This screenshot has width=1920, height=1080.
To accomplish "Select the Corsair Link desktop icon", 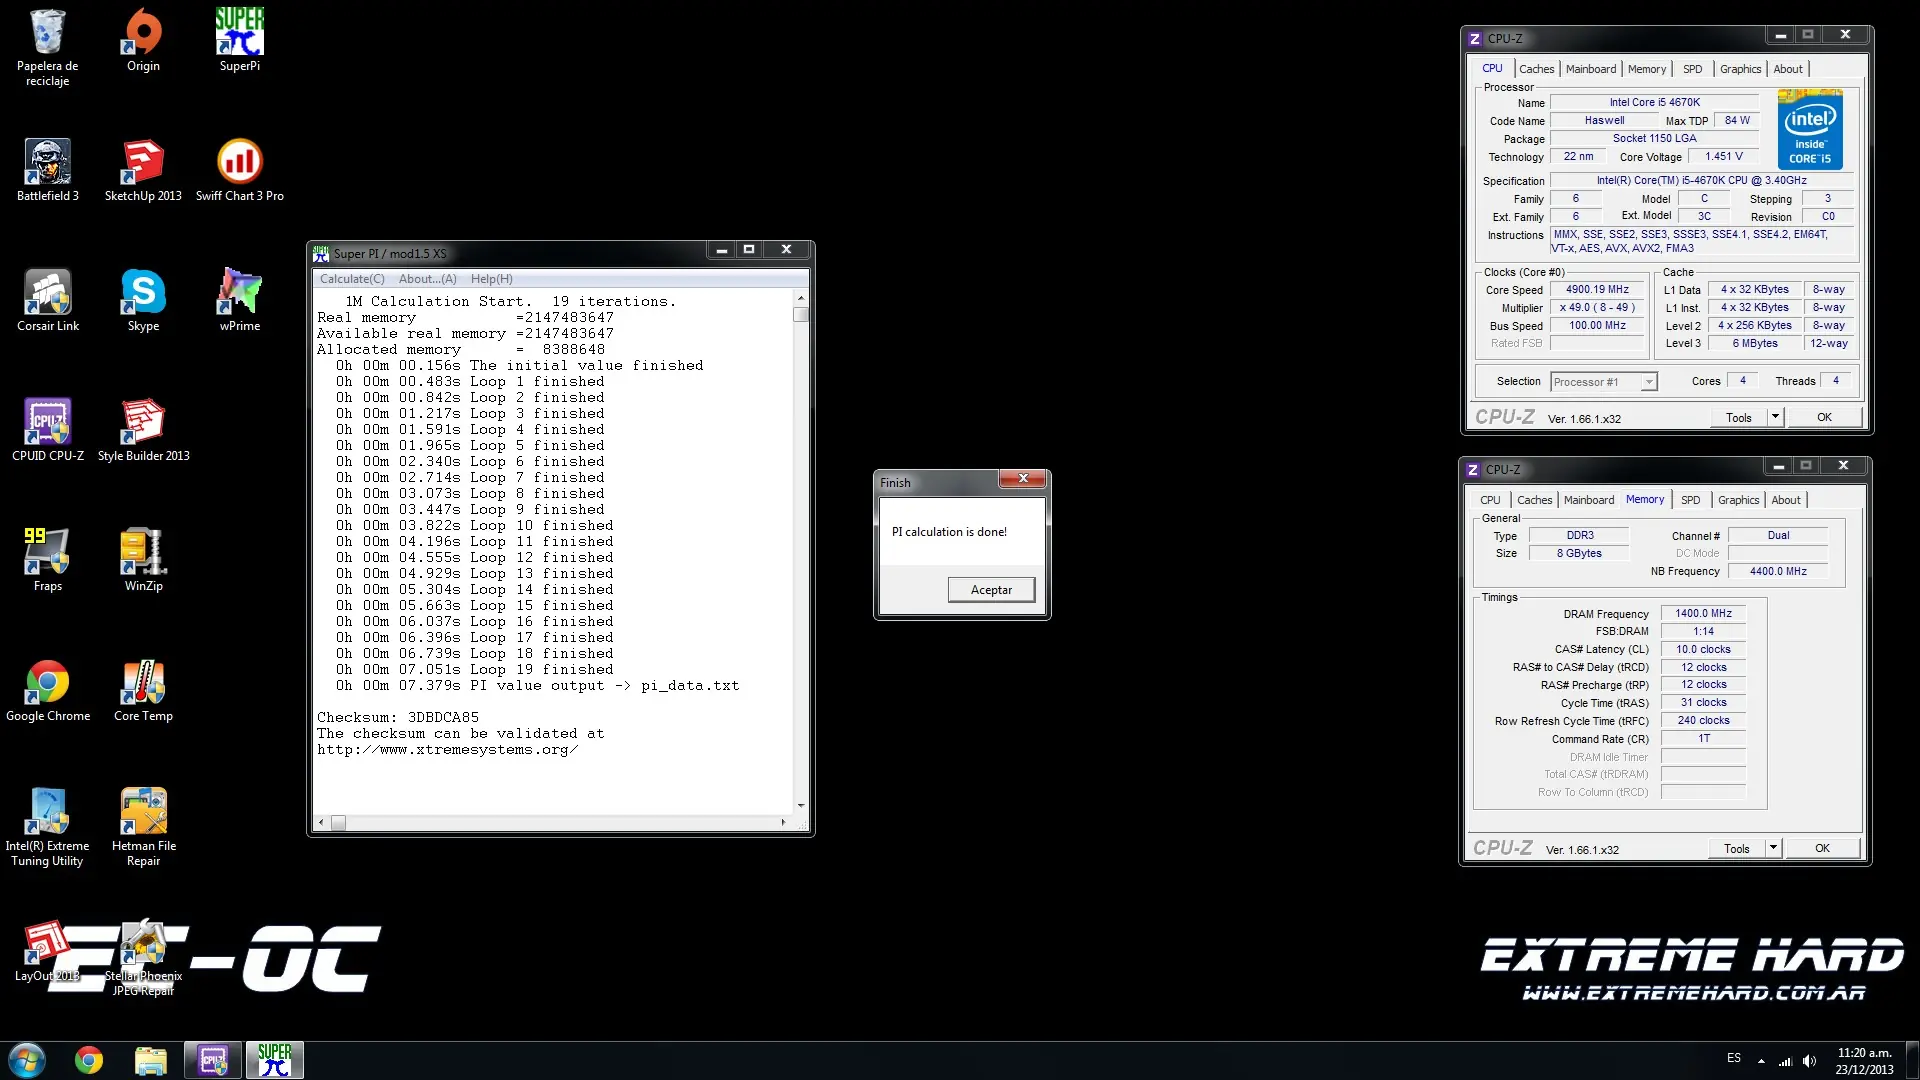I will coord(47,300).
